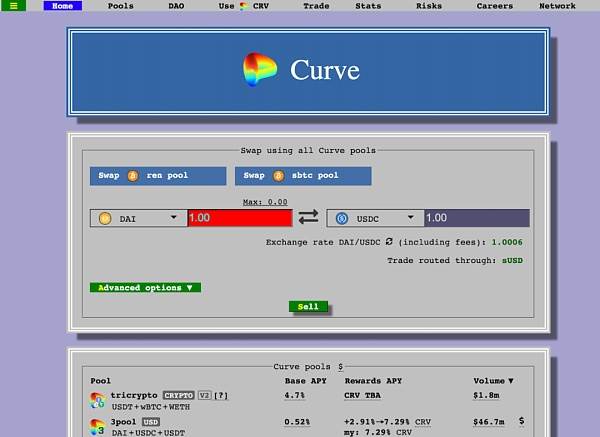Click the 3pool base APY 0.52%
The width and height of the screenshot is (600, 437).
297,422
